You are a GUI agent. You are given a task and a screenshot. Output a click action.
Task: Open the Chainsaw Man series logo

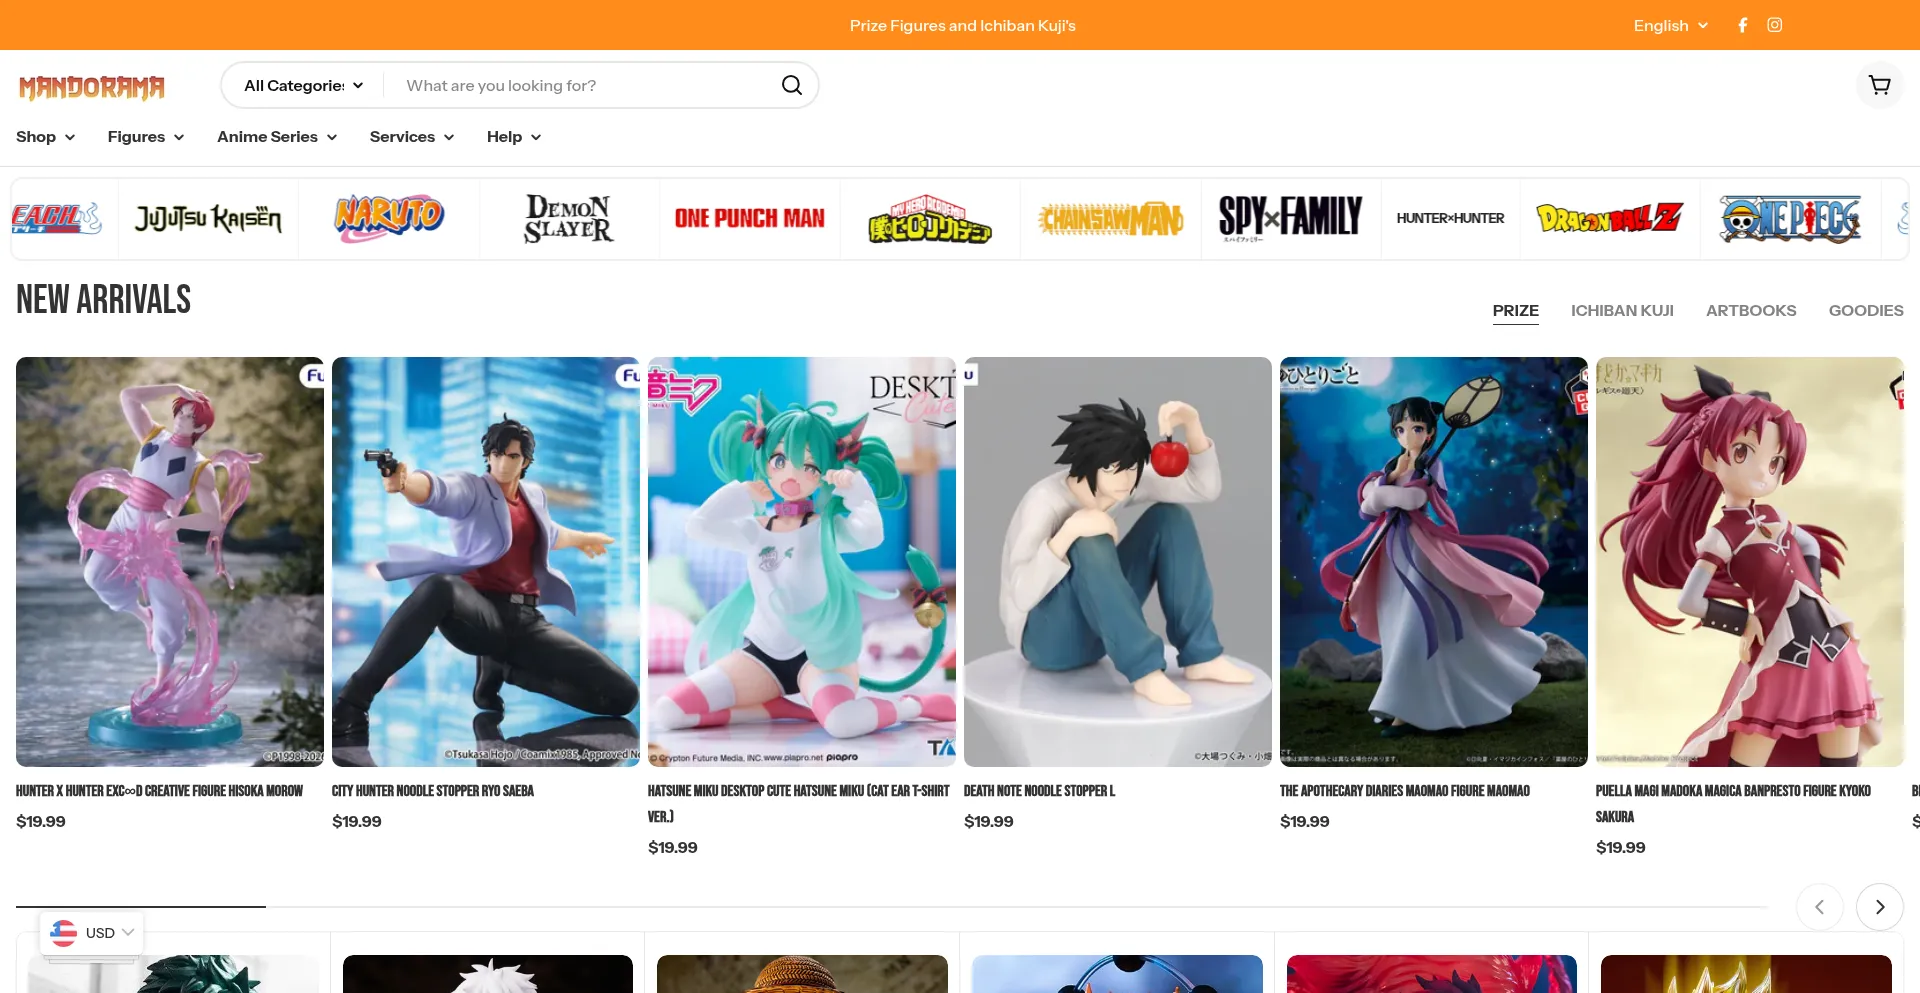click(x=1111, y=219)
